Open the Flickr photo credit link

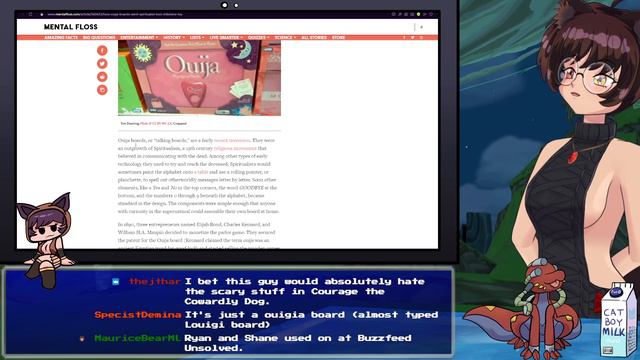[156, 123]
